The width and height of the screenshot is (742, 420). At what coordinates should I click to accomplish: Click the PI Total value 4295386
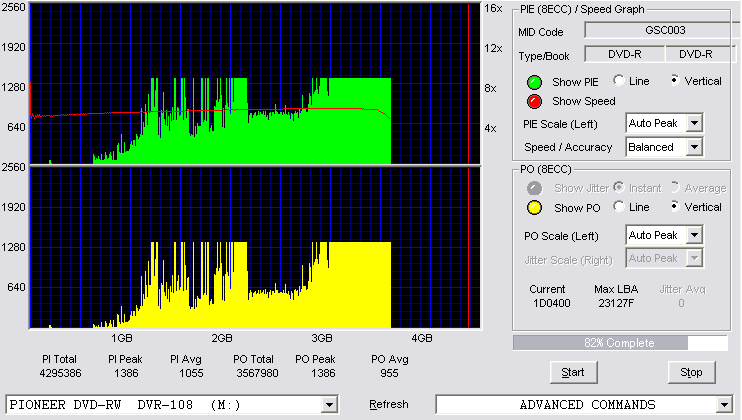60,373
